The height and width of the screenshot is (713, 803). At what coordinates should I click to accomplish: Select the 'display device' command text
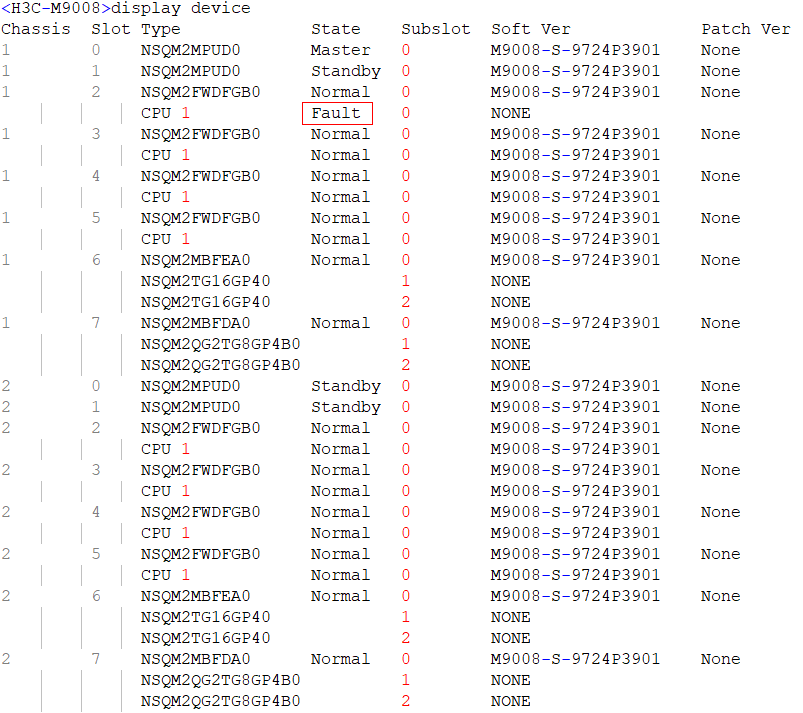pyautogui.click(x=181, y=8)
